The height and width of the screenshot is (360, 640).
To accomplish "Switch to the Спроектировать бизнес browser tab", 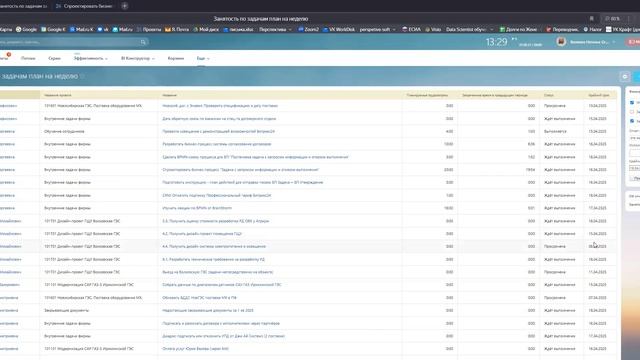I will pos(84,6).
